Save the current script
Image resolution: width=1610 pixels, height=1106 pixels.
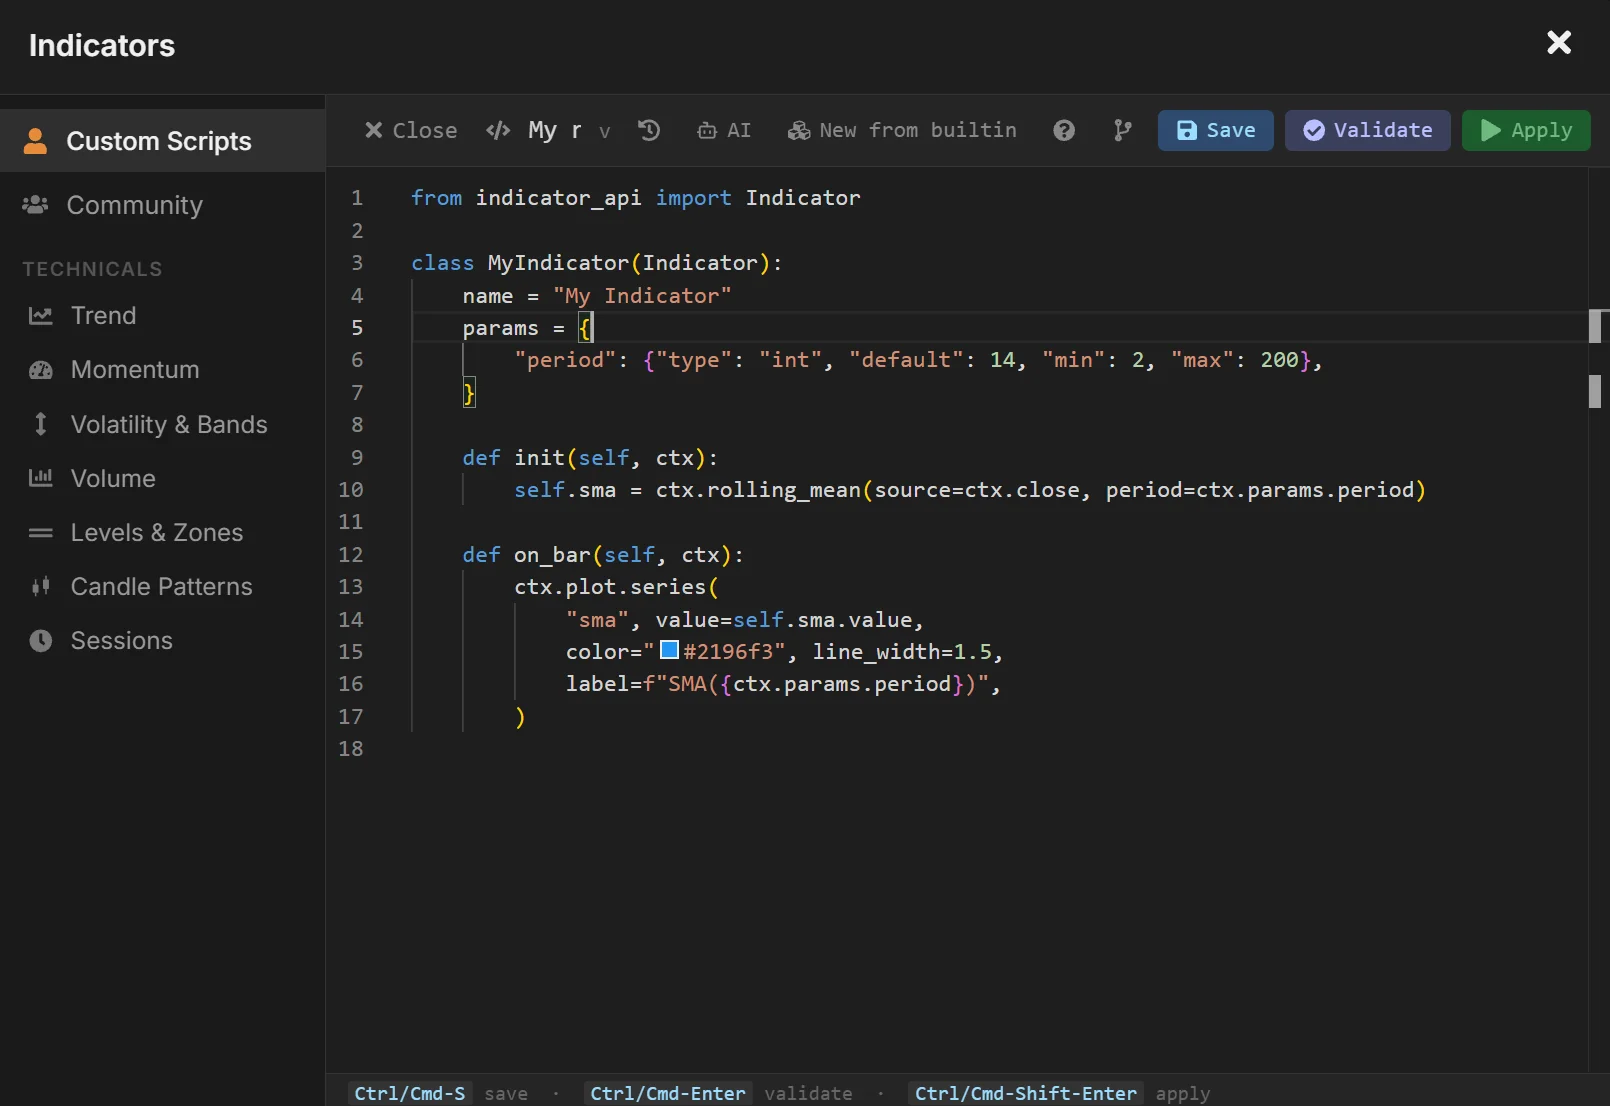[x=1216, y=130]
